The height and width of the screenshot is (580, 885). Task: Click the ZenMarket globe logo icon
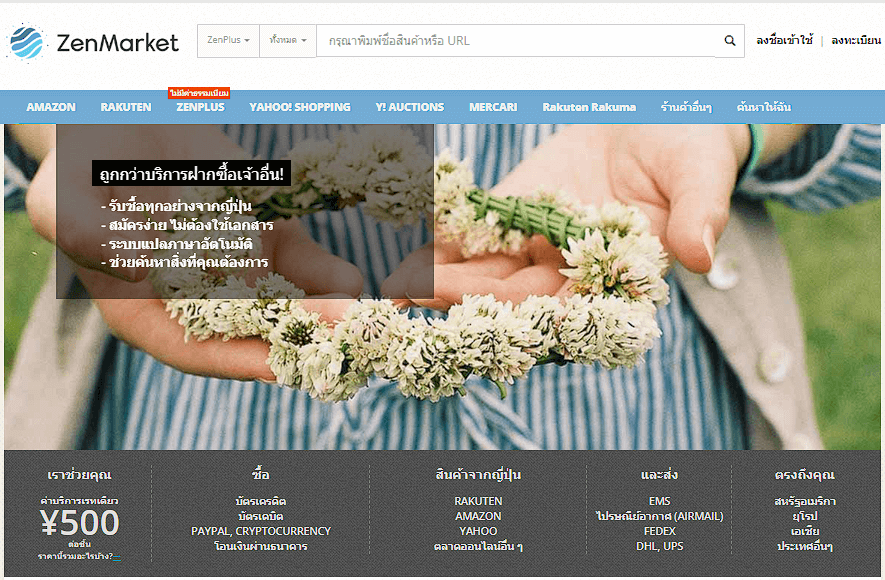tap(26, 42)
